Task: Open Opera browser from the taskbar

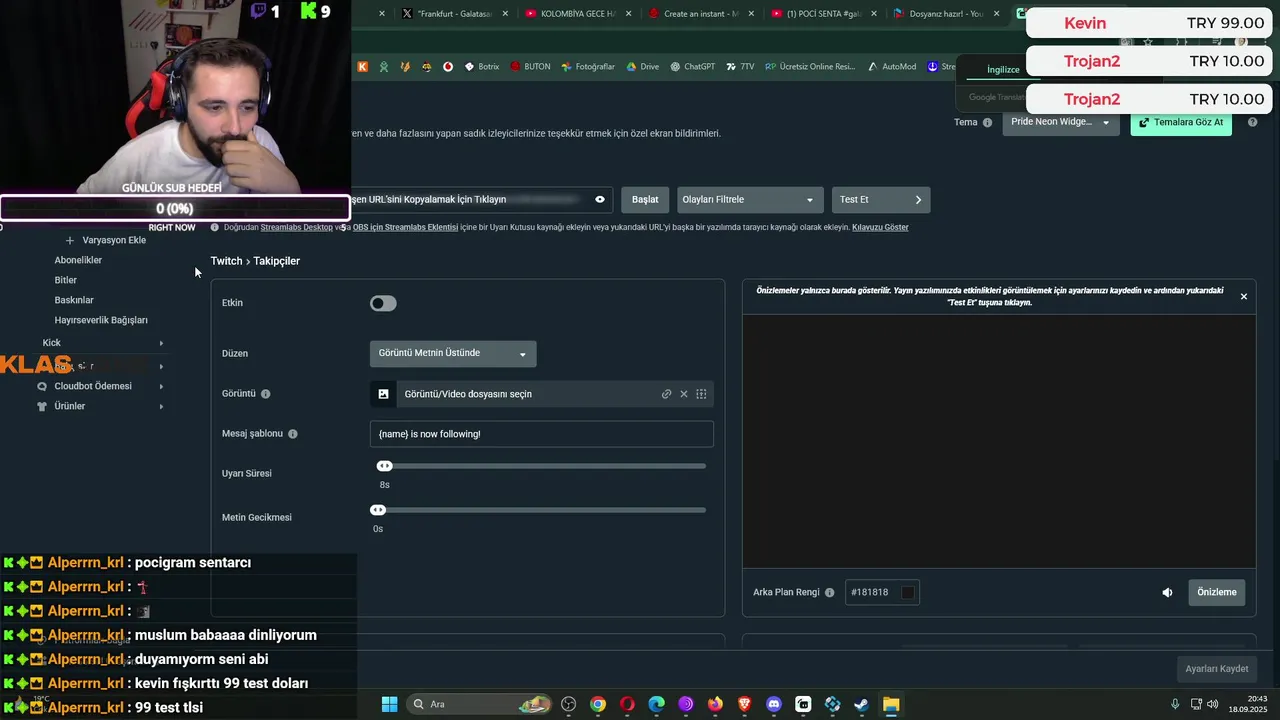Action: (627, 704)
